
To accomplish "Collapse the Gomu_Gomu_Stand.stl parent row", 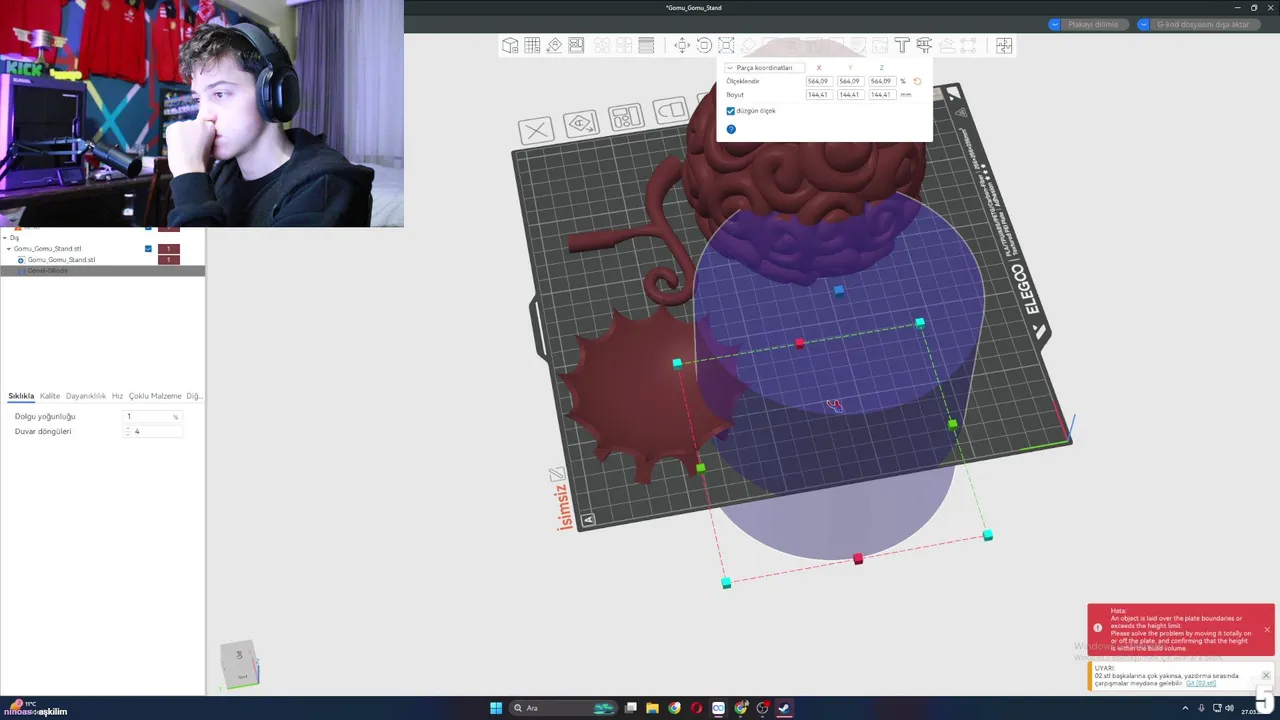I will [9, 249].
